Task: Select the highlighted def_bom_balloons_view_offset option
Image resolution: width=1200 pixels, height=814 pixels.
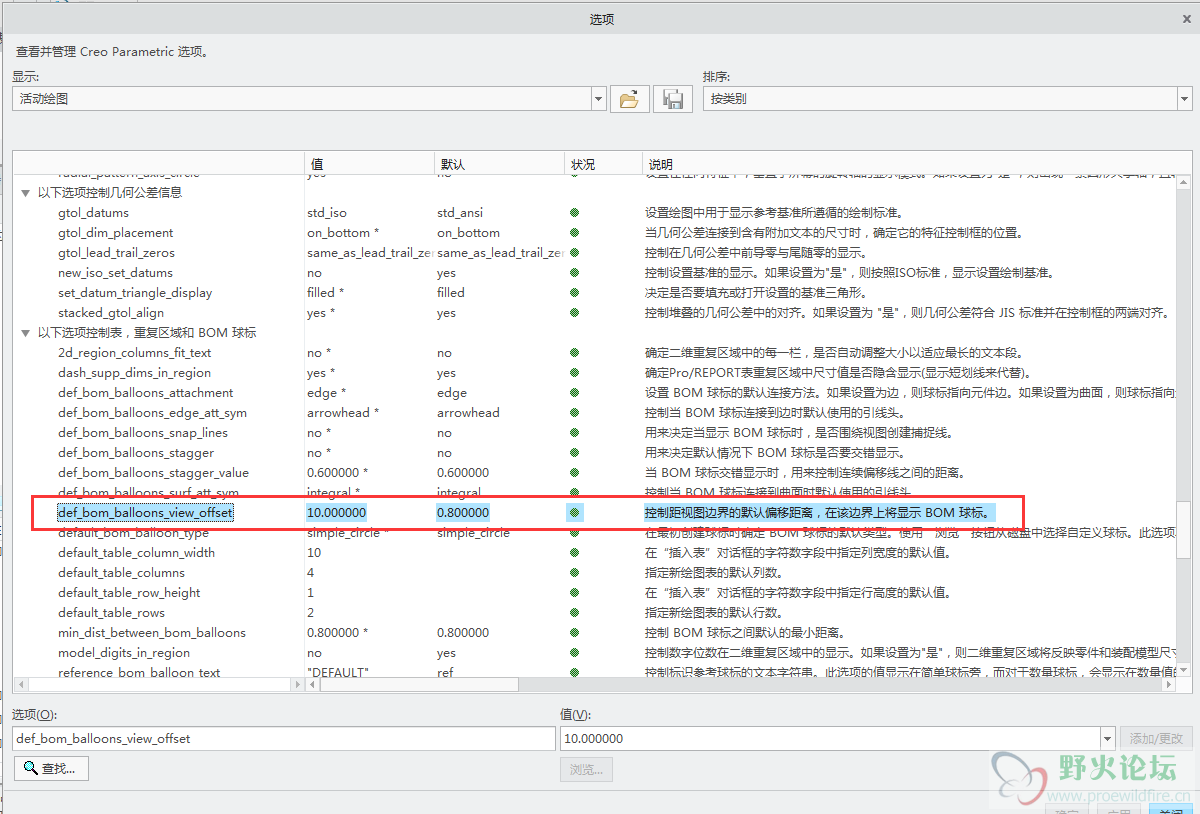Action: (x=145, y=513)
